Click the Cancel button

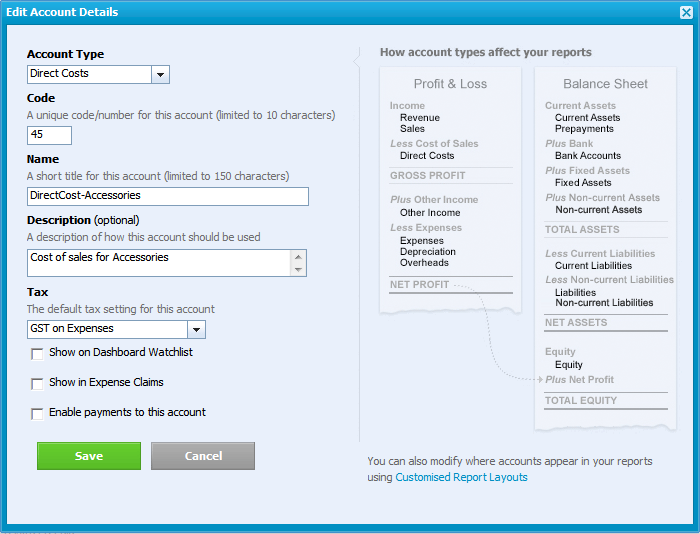pos(203,456)
